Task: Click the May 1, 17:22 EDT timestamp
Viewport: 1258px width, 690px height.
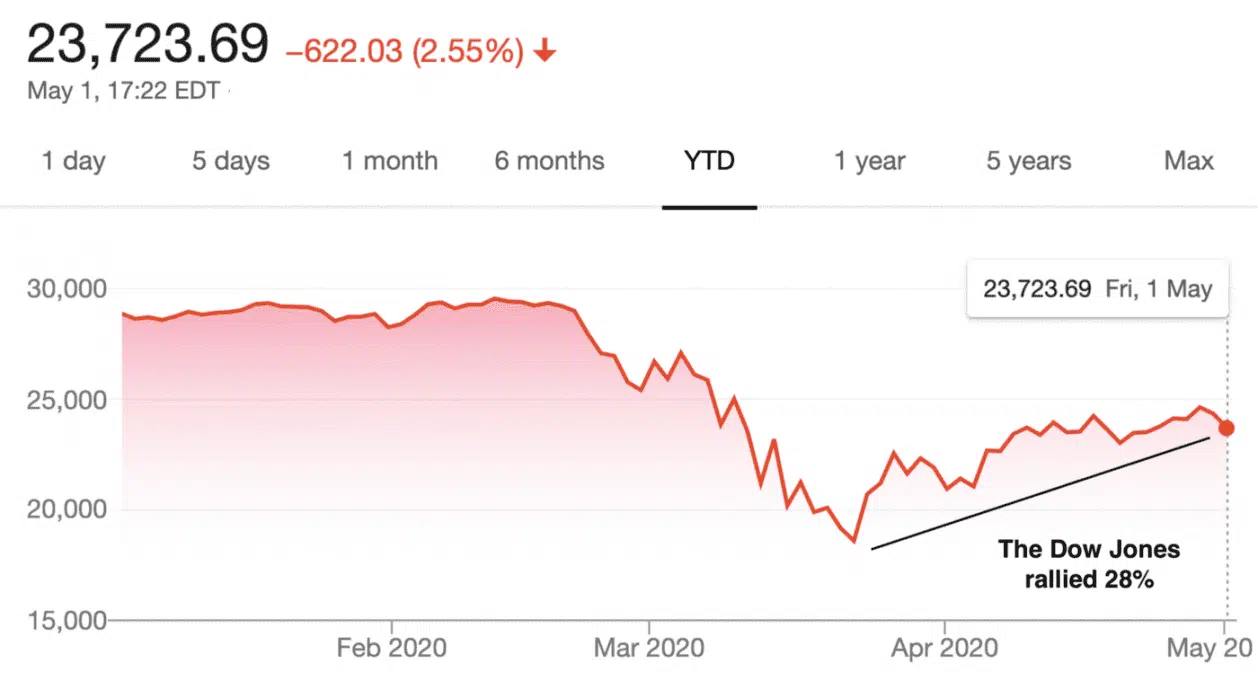Action: coord(123,91)
